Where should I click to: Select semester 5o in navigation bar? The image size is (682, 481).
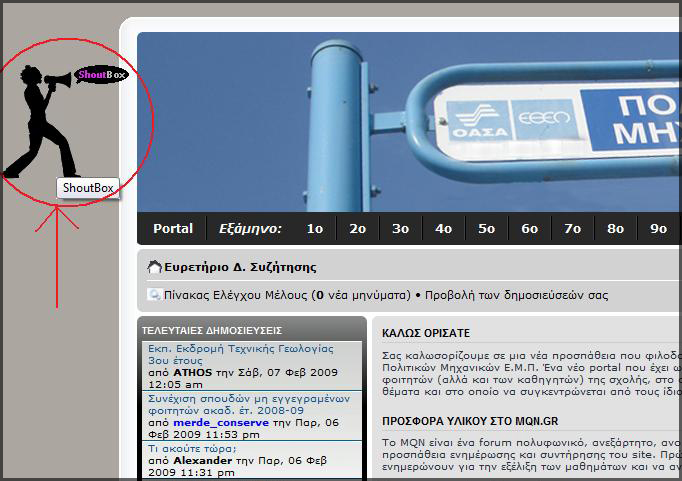[x=486, y=229]
